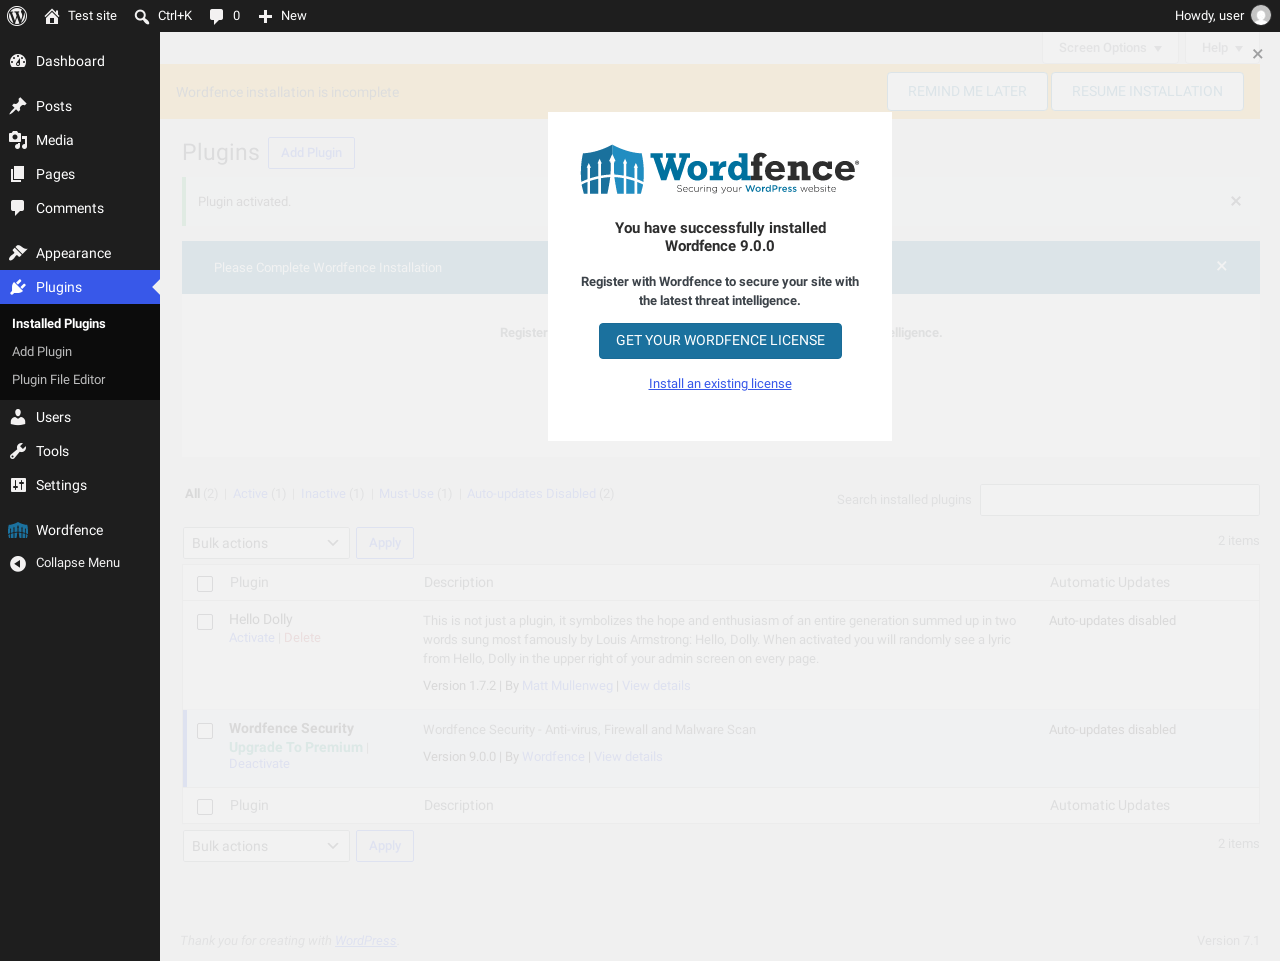1280x961 pixels.
Task: Close the Wordfence modal with the X
Action: [x=1258, y=54]
